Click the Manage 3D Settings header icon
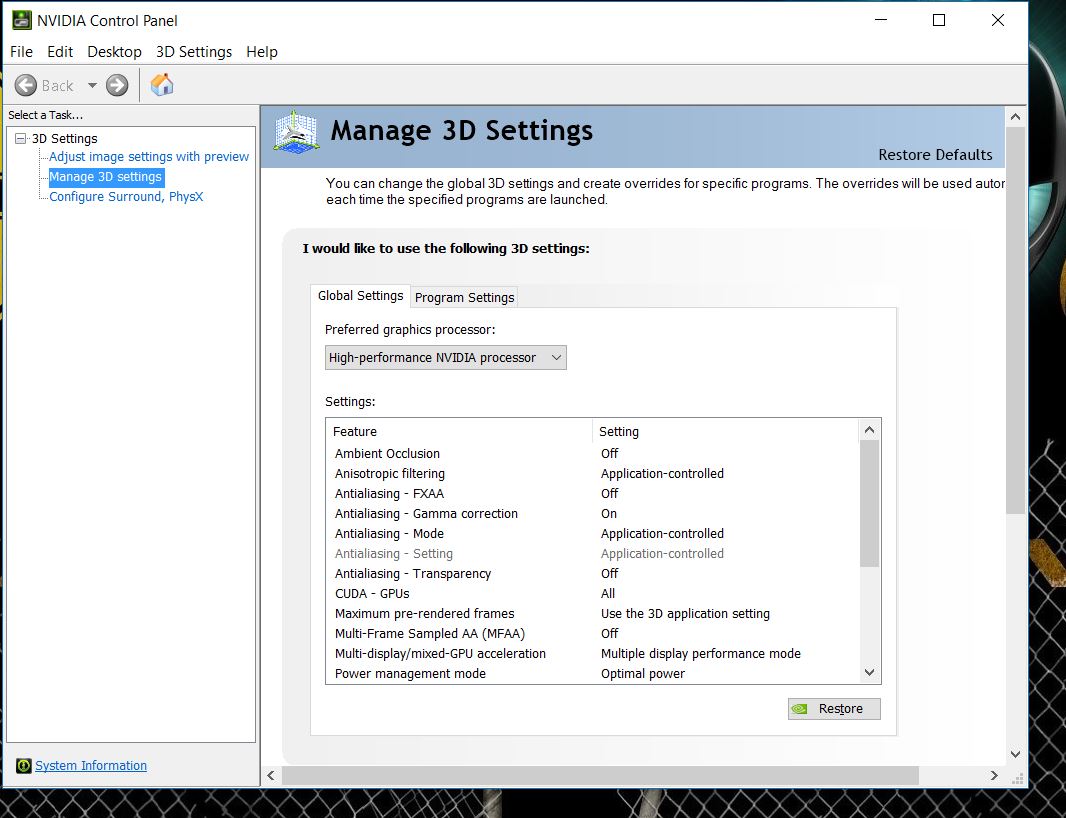The height and width of the screenshot is (818, 1066). tap(296, 132)
